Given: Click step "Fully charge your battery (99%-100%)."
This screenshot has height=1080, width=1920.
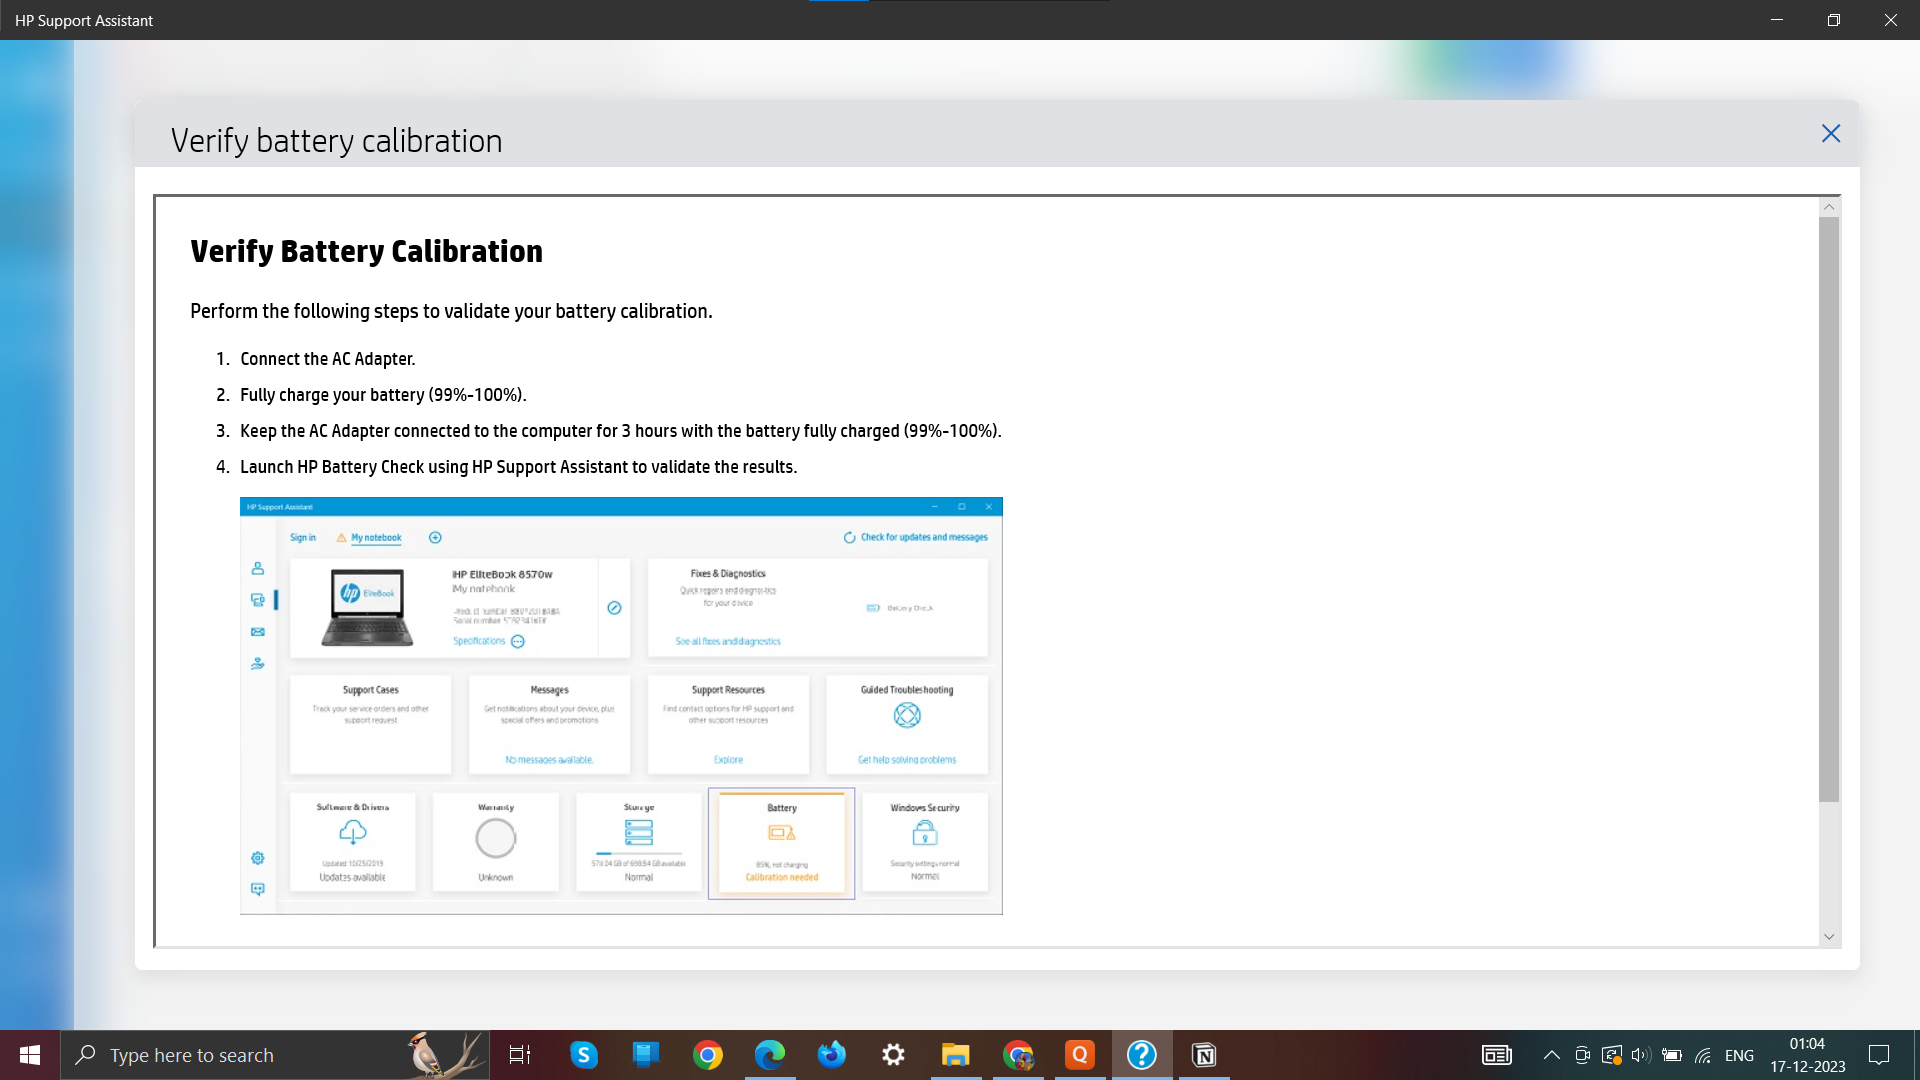Looking at the screenshot, I should [383, 395].
